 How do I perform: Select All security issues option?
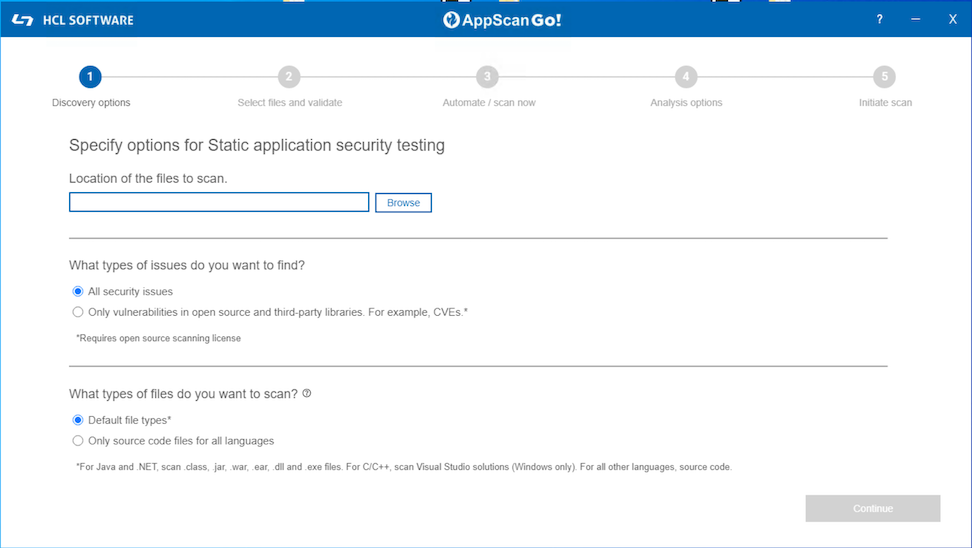click(78, 292)
